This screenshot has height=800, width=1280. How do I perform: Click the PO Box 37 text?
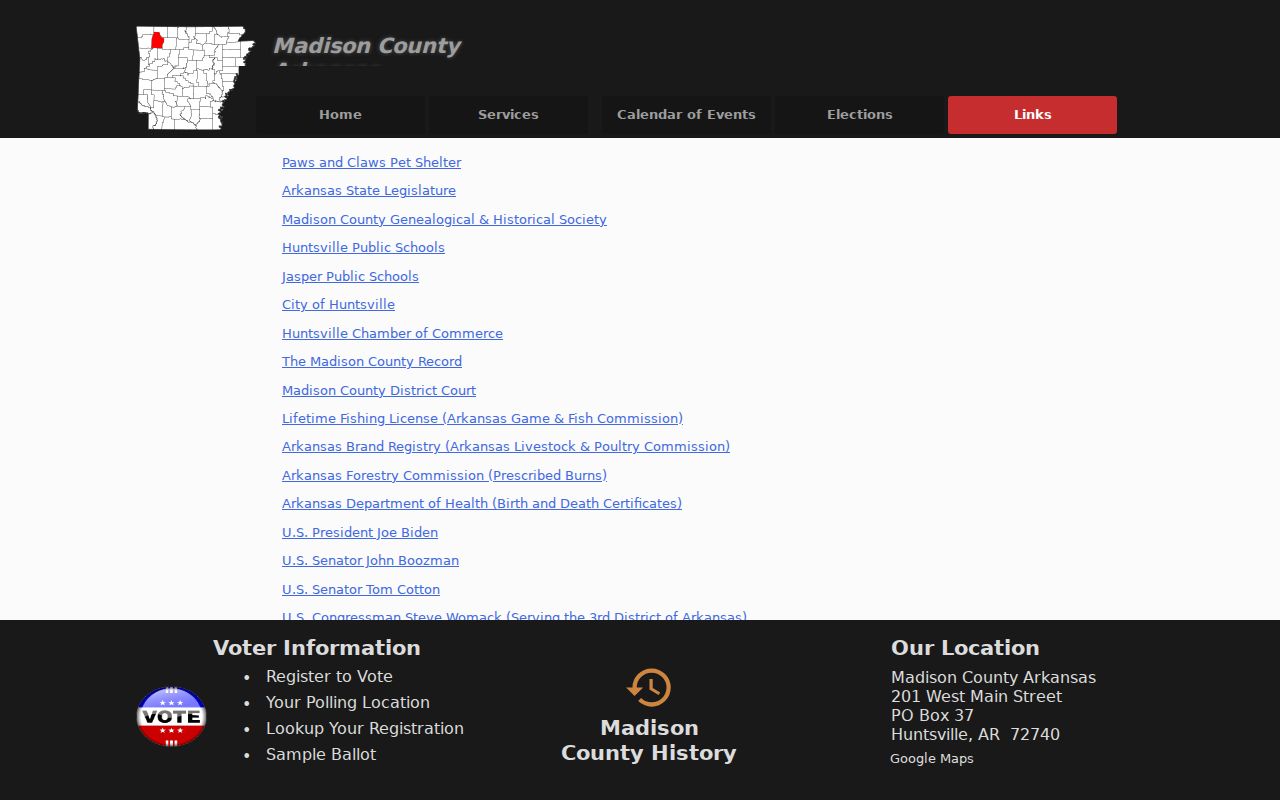[x=932, y=716]
